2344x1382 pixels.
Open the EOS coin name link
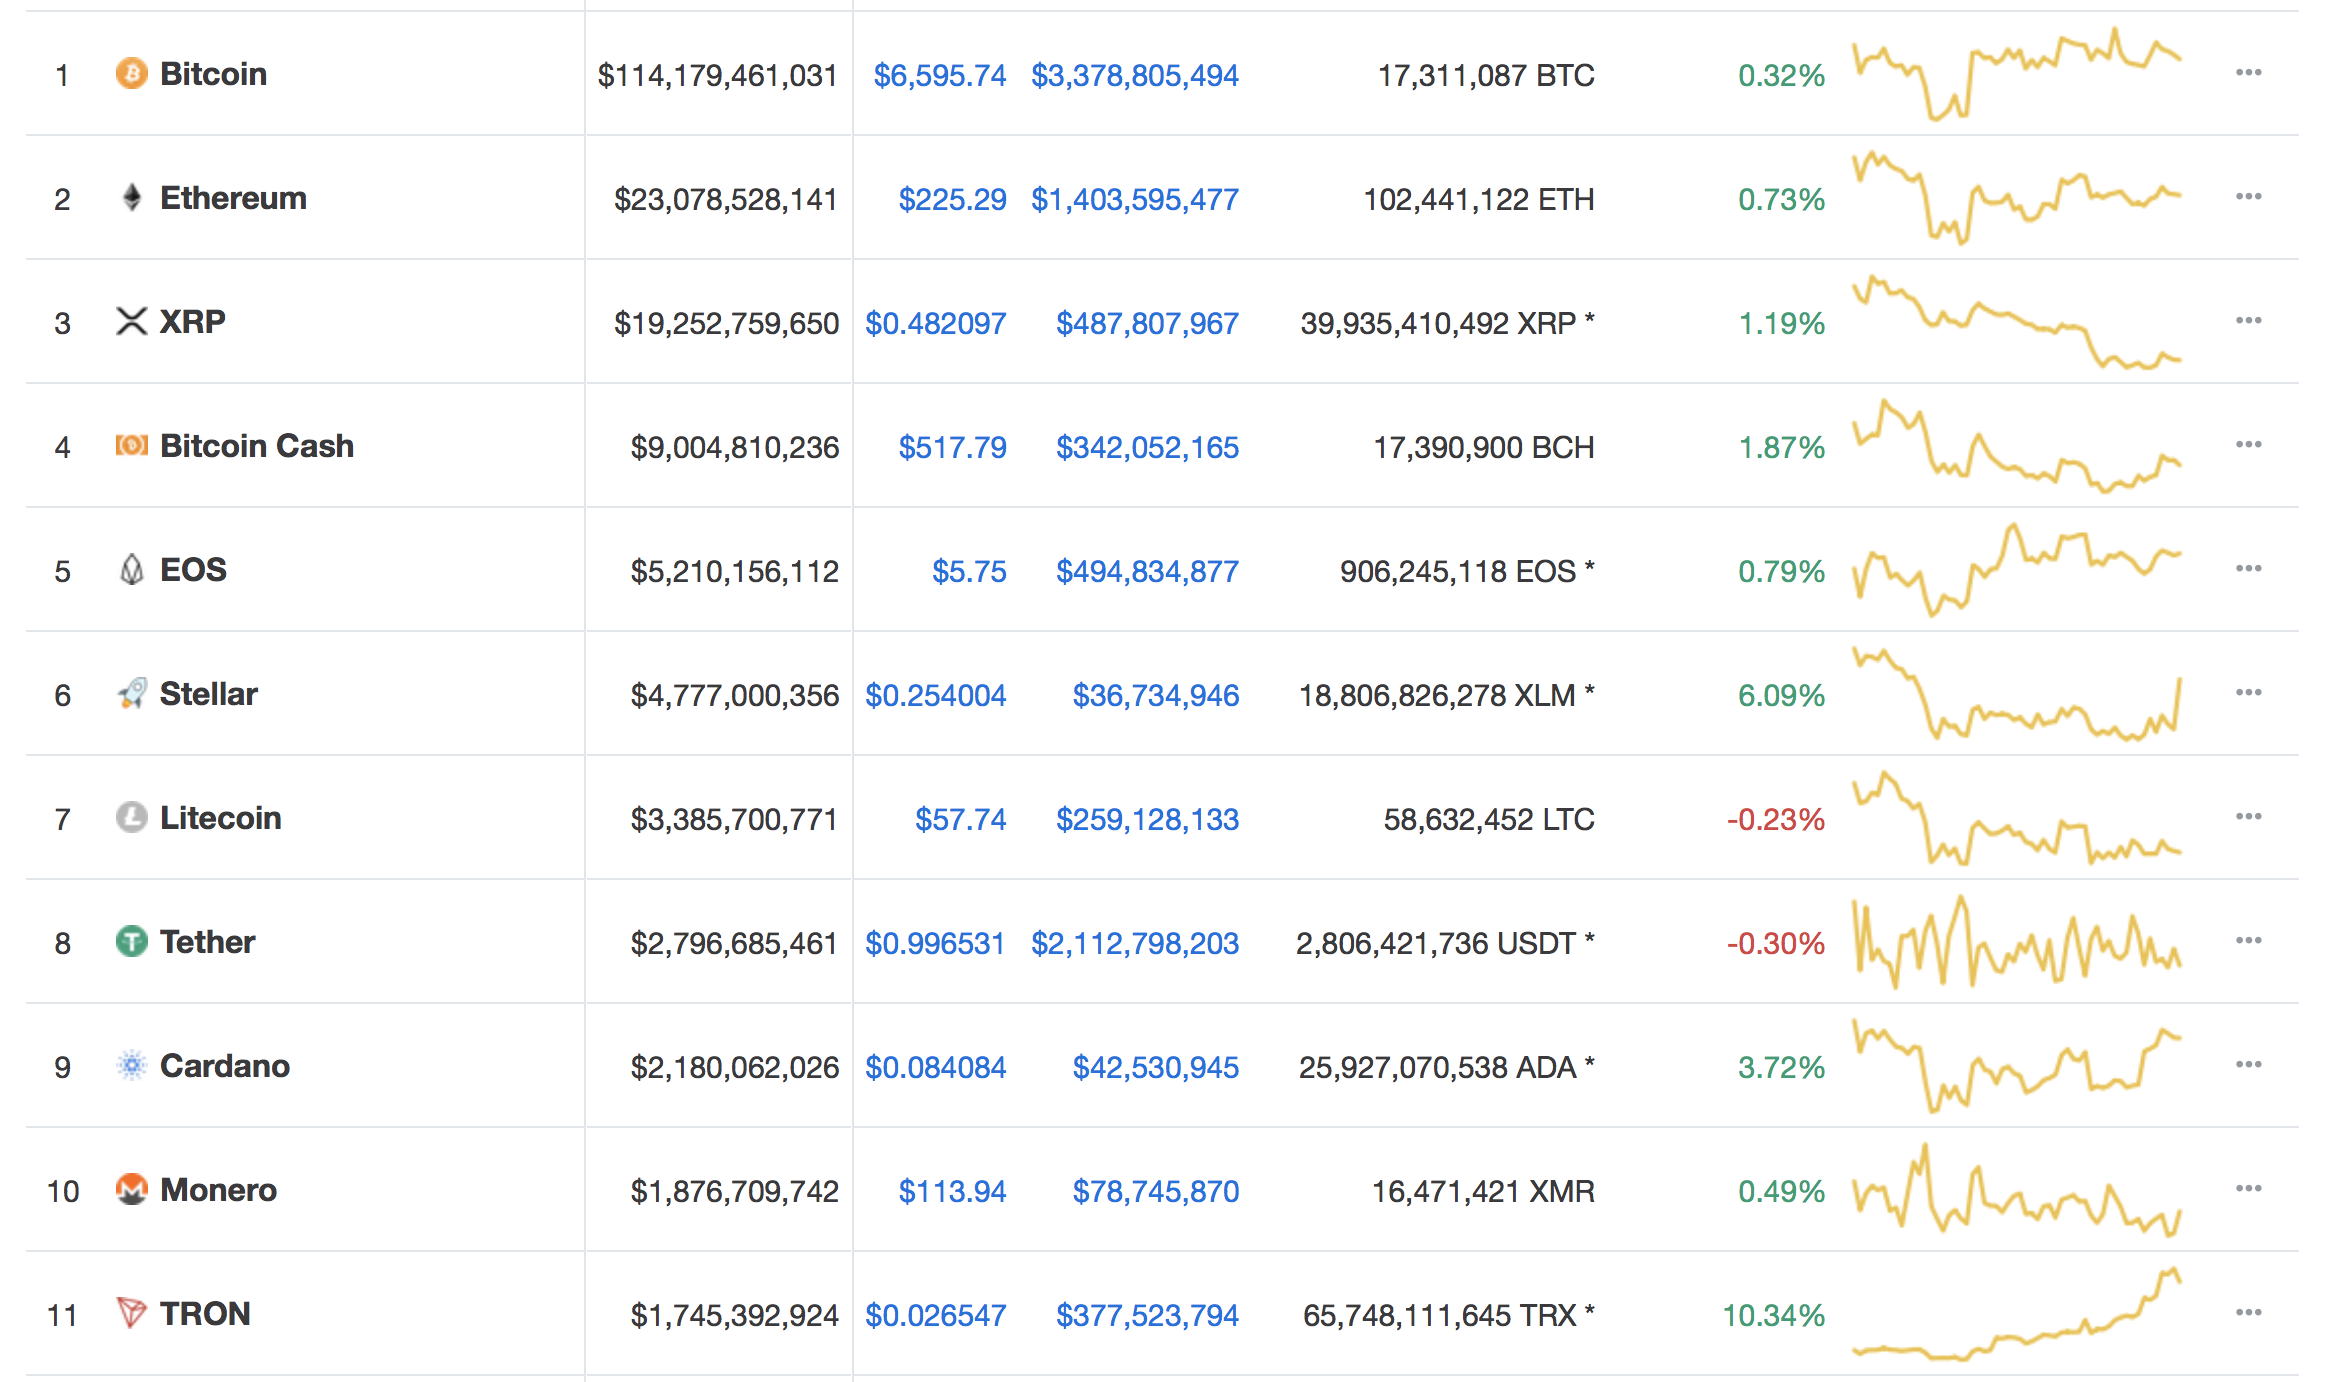193,570
